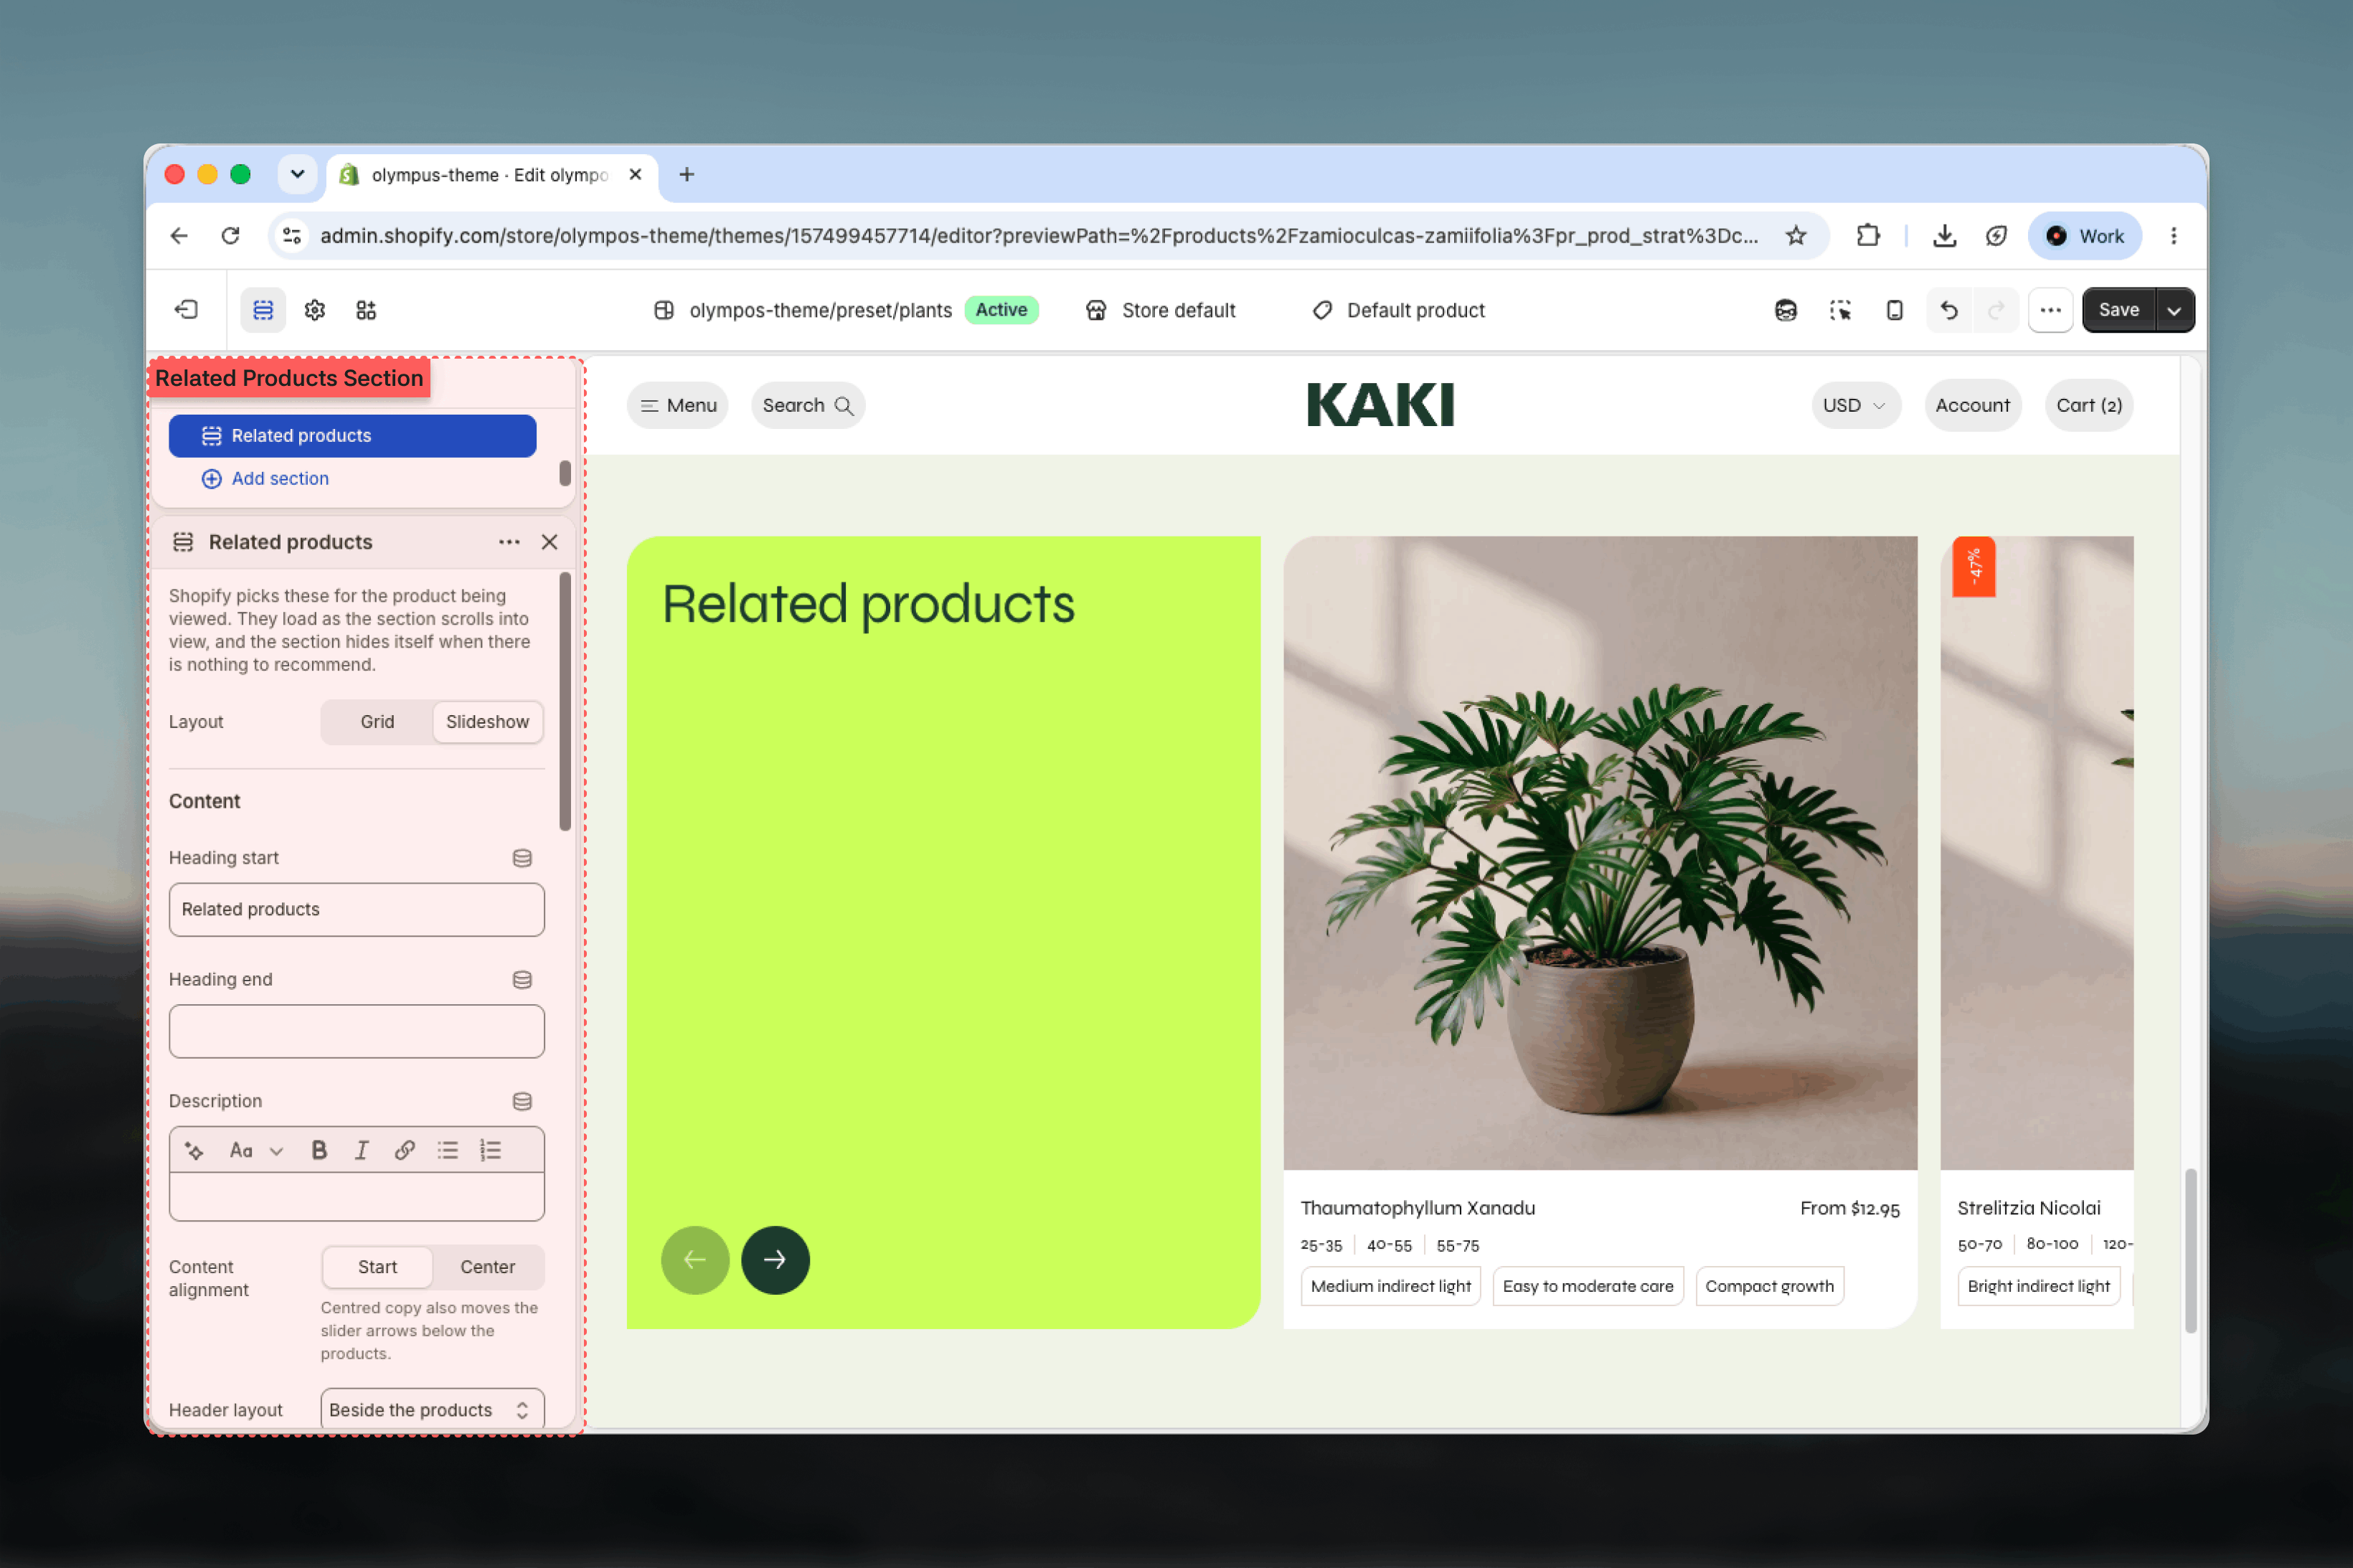
Task: Click the Description text area
Action: click(x=356, y=1197)
